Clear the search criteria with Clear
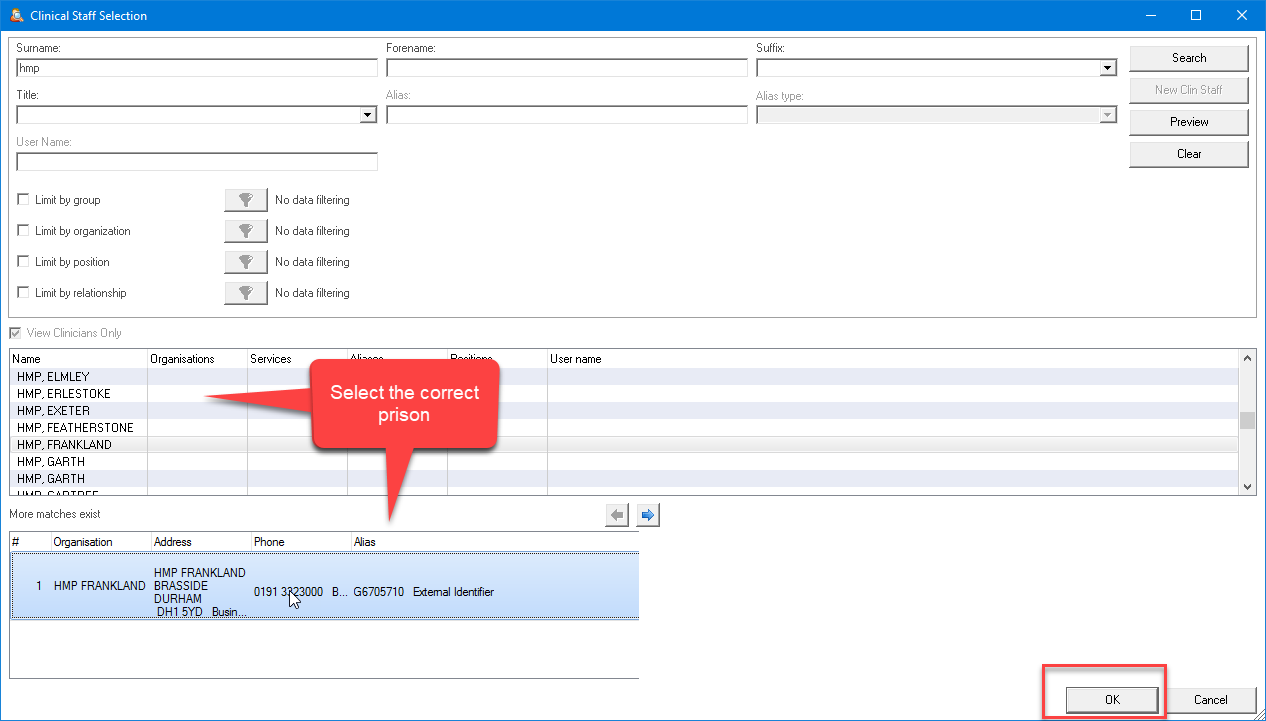Screen dimensions: 1266x721 pyautogui.click(x=1189, y=154)
